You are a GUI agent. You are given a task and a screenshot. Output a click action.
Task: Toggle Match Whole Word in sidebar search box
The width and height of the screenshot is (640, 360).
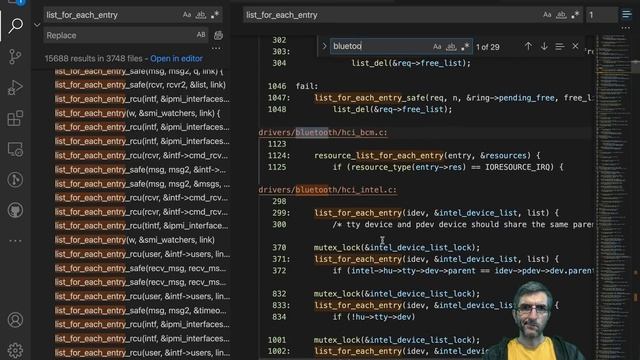[200, 15]
